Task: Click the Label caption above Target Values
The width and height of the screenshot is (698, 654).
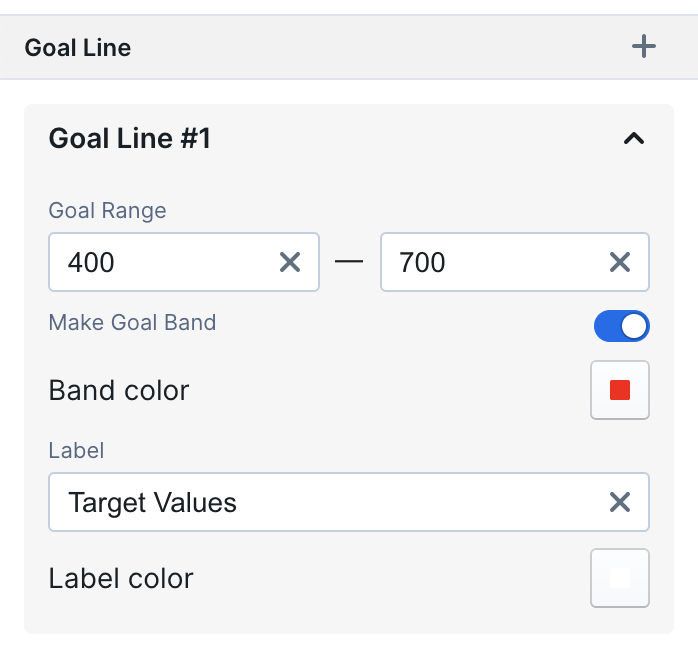Action: [x=76, y=450]
